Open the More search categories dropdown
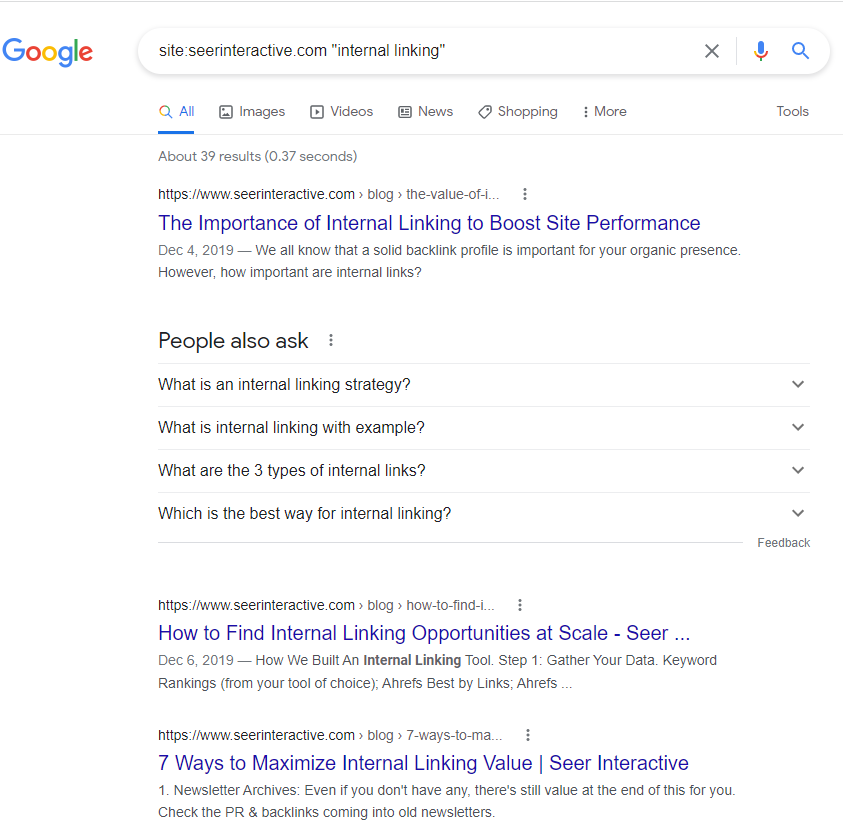Viewport: 843px width, 840px height. pos(604,112)
